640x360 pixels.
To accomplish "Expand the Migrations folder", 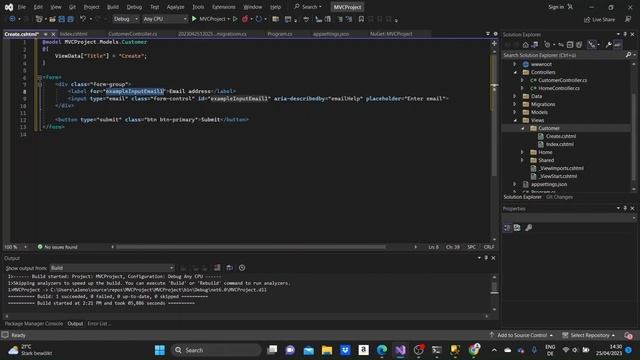I will [x=515, y=104].
